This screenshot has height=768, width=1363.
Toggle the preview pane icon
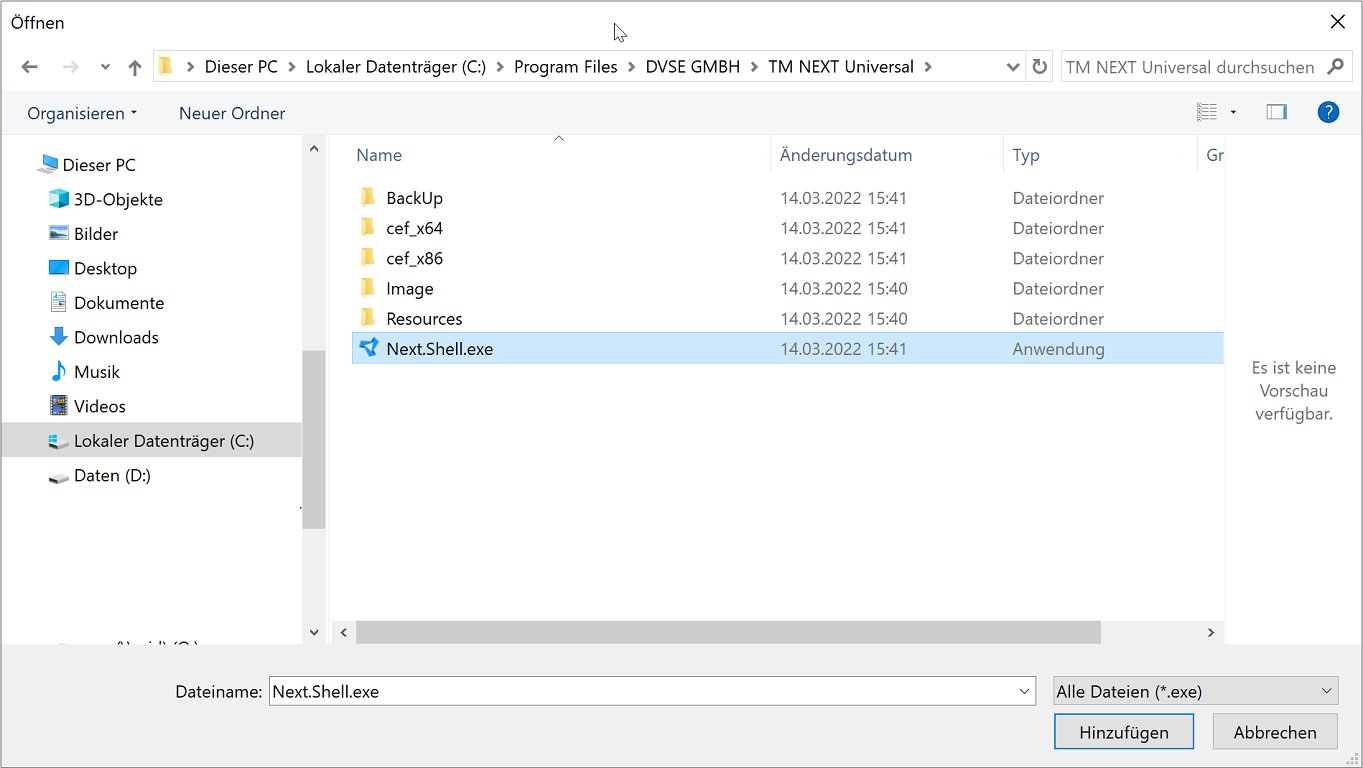[x=1277, y=112]
